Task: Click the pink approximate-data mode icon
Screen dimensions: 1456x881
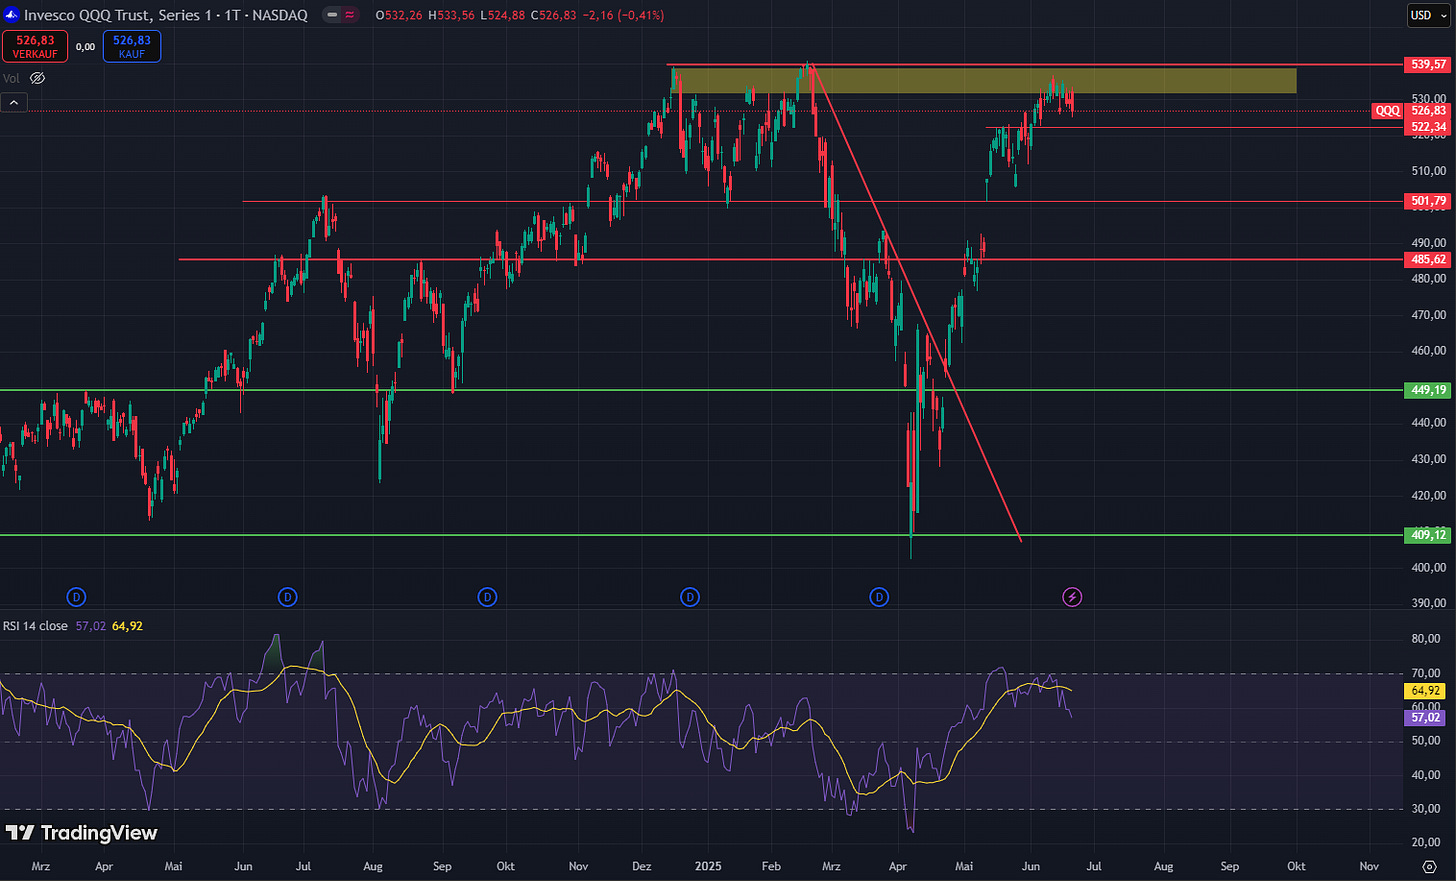Action: [349, 15]
